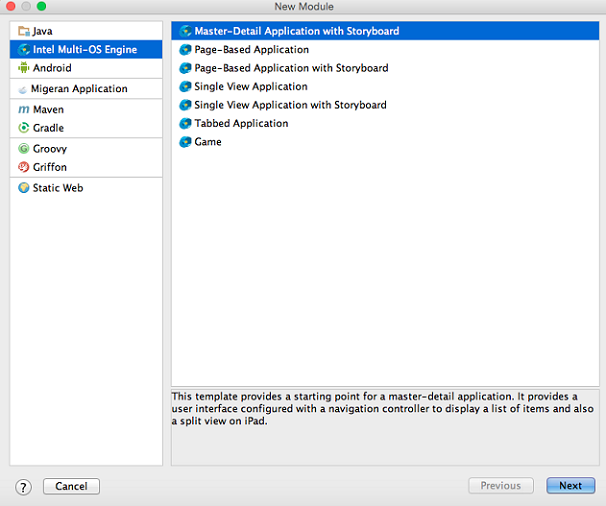Screen dimensions: 606x506
Task: Choose the Android module type
Action: point(86,68)
